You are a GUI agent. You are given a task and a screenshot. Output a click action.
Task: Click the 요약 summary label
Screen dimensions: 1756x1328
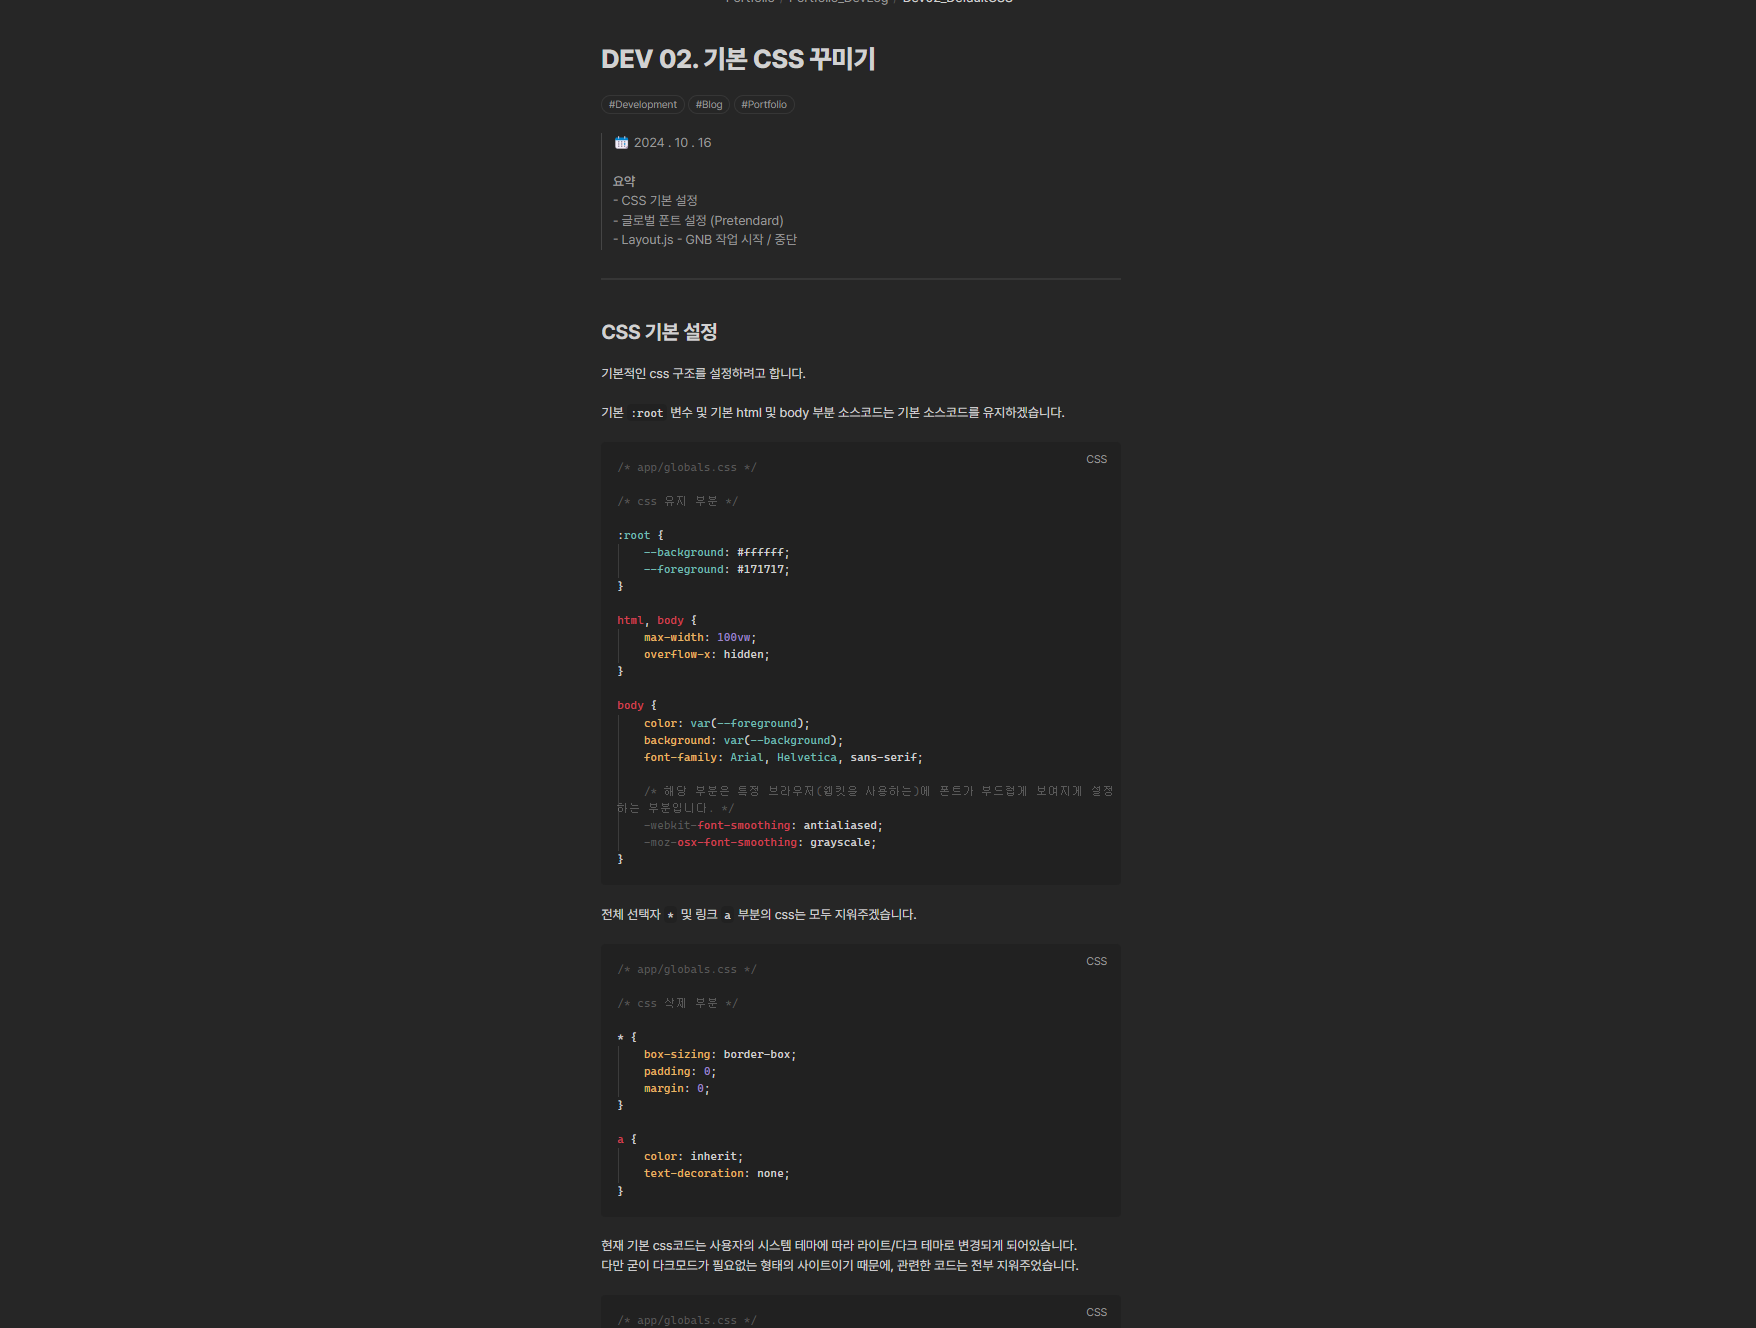pyautogui.click(x=624, y=181)
